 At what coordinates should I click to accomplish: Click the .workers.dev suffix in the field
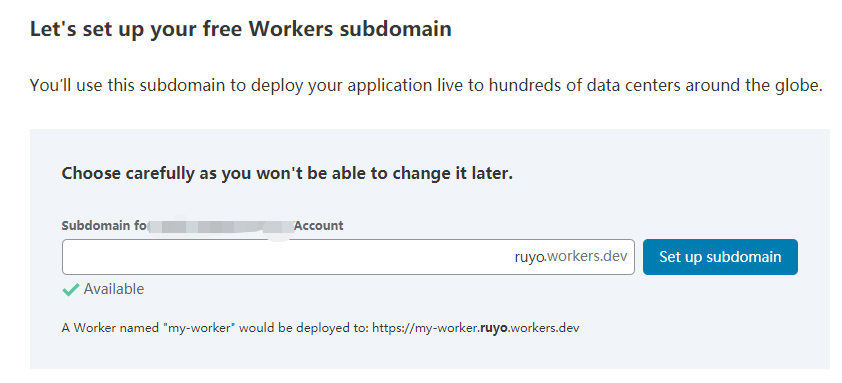[586, 256]
